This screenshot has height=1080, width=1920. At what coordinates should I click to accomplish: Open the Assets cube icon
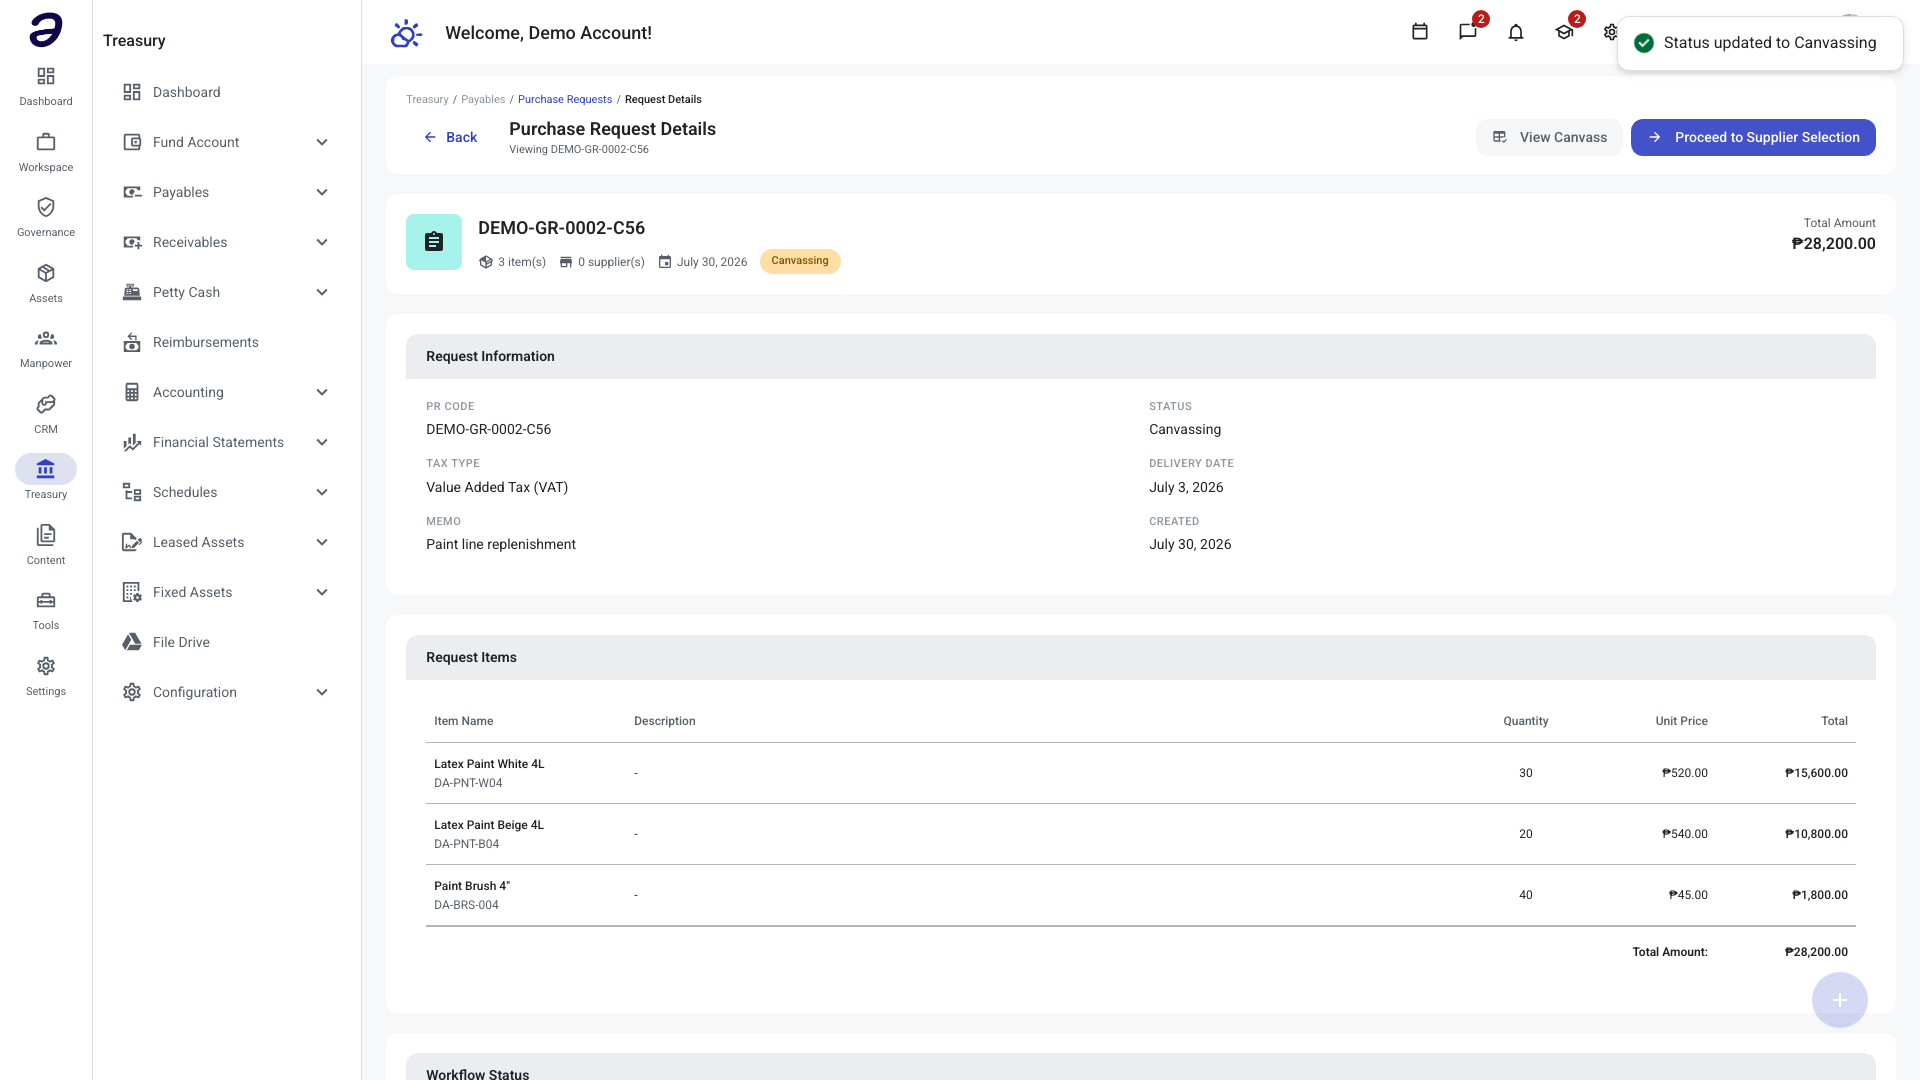point(46,273)
